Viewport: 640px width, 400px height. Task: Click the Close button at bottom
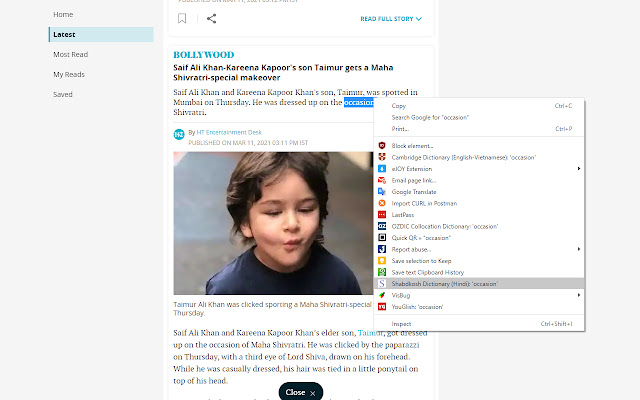click(301, 392)
